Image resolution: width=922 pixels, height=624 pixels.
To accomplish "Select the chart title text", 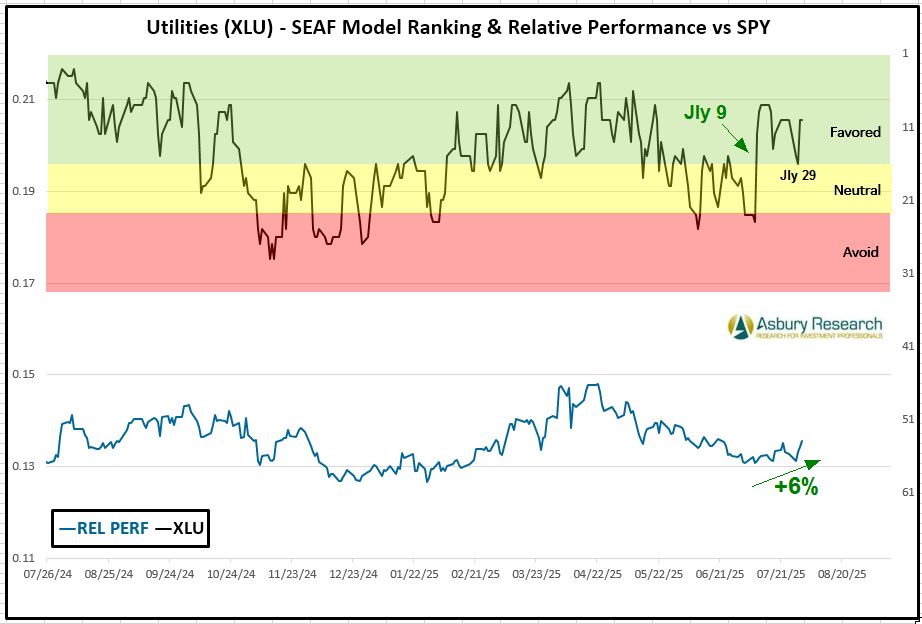I will (459, 27).
